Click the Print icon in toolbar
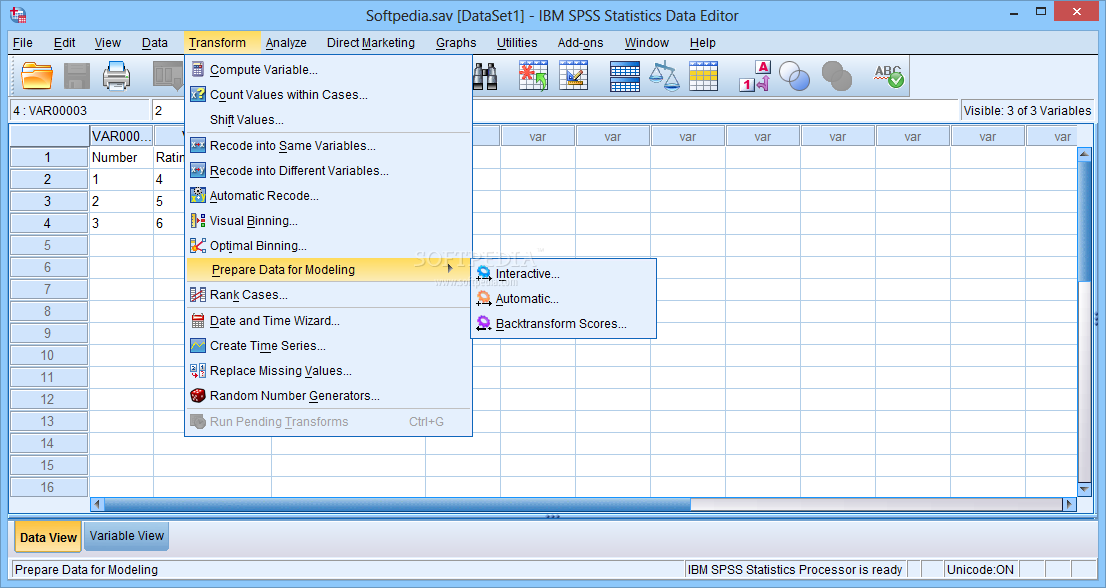The width and height of the screenshot is (1106, 588). point(116,75)
